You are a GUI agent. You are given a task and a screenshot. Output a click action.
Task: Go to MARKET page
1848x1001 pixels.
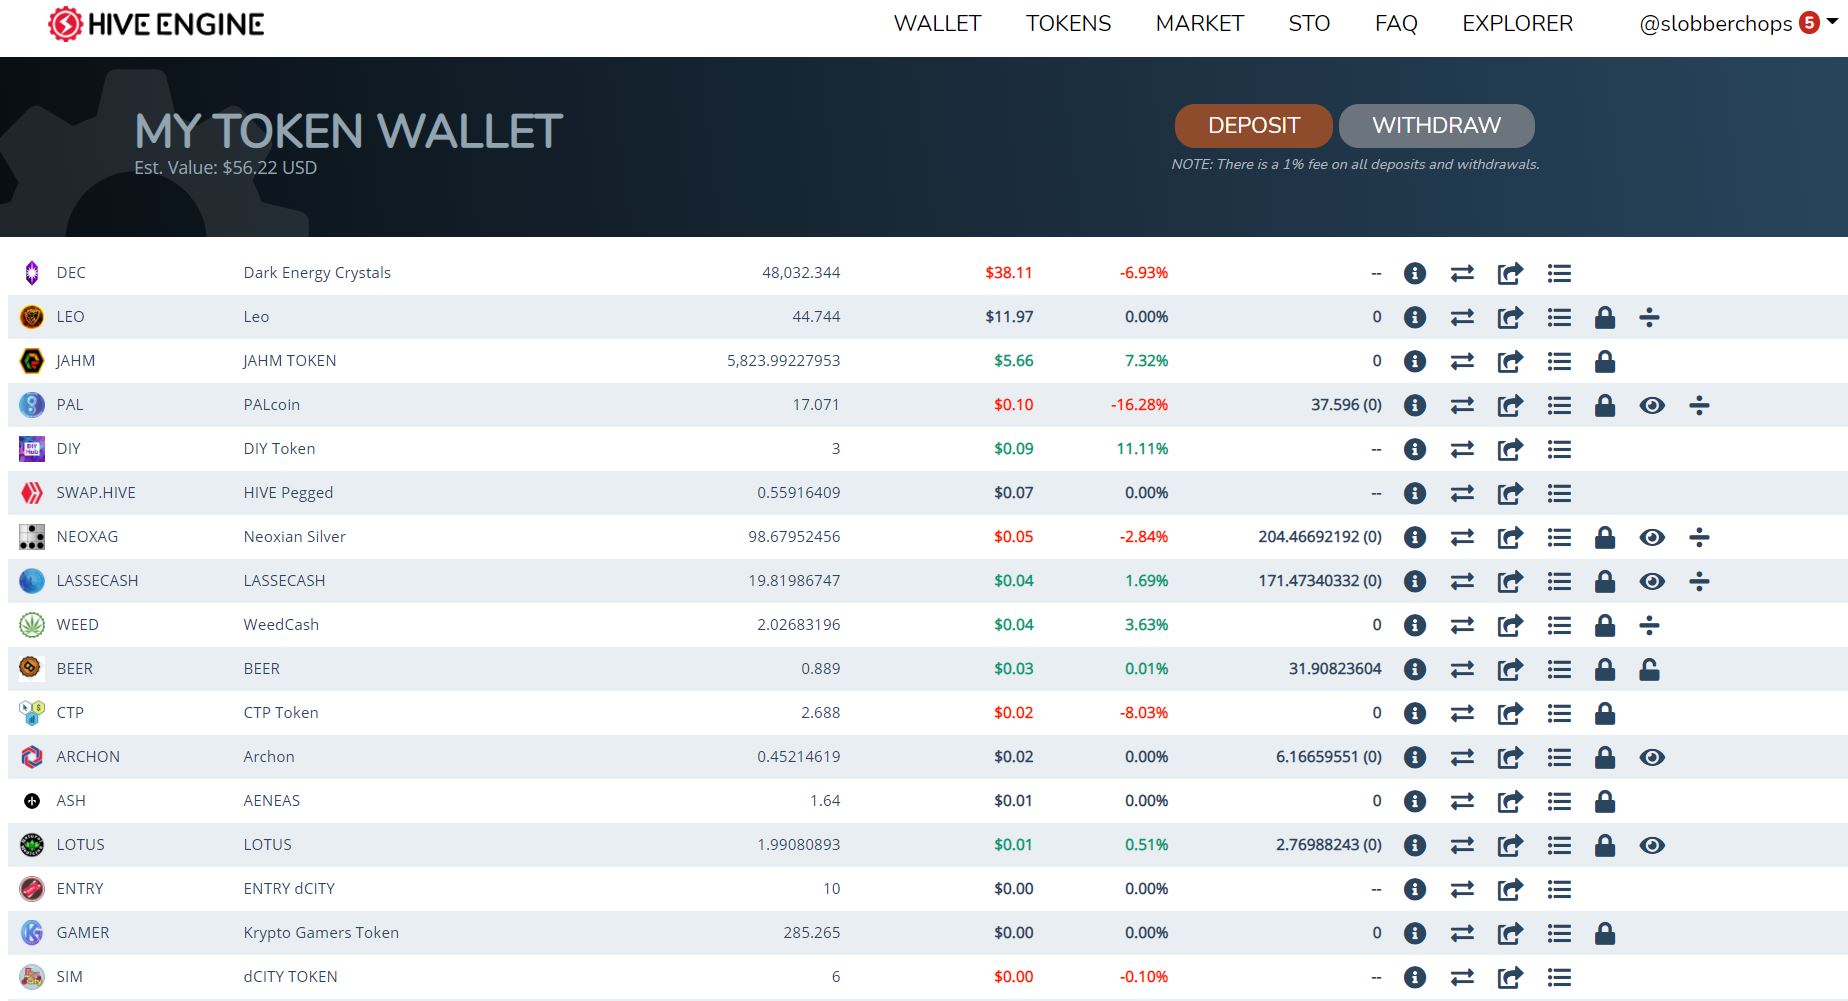[x=1199, y=23]
